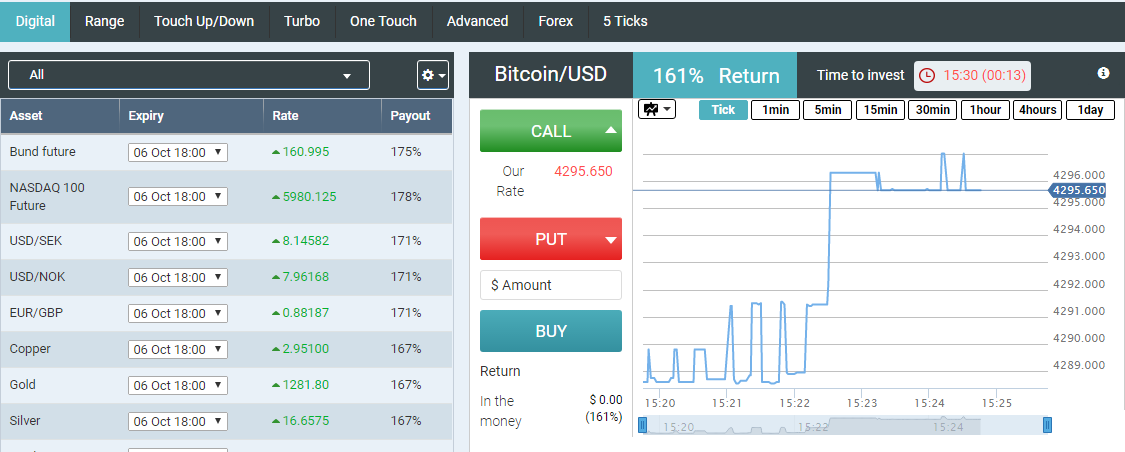Image resolution: width=1125 pixels, height=452 pixels.
Task: Click the info icon beside invest timer
Action: tap(1103, 73)
